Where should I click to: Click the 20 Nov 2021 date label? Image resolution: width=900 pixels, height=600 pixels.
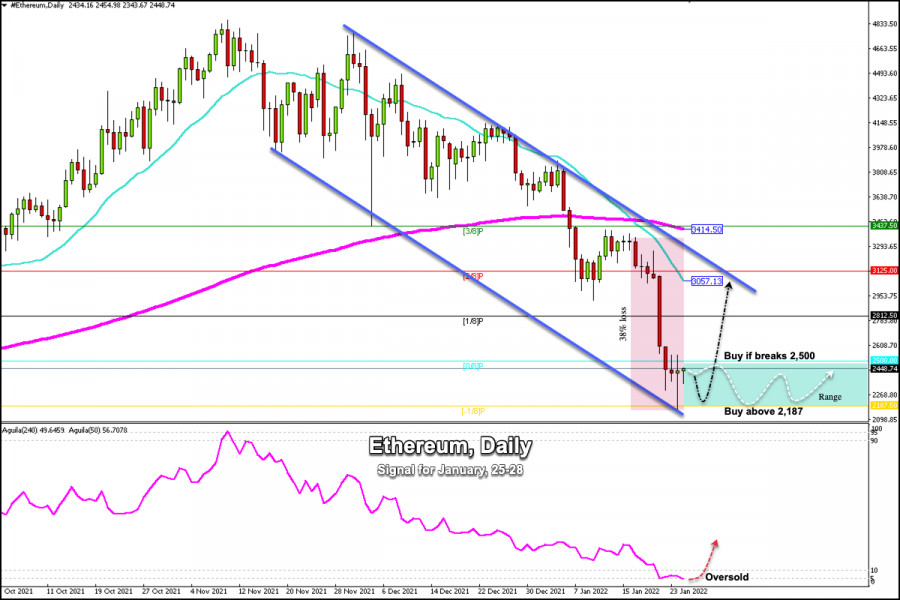click(x=305, y=591)
